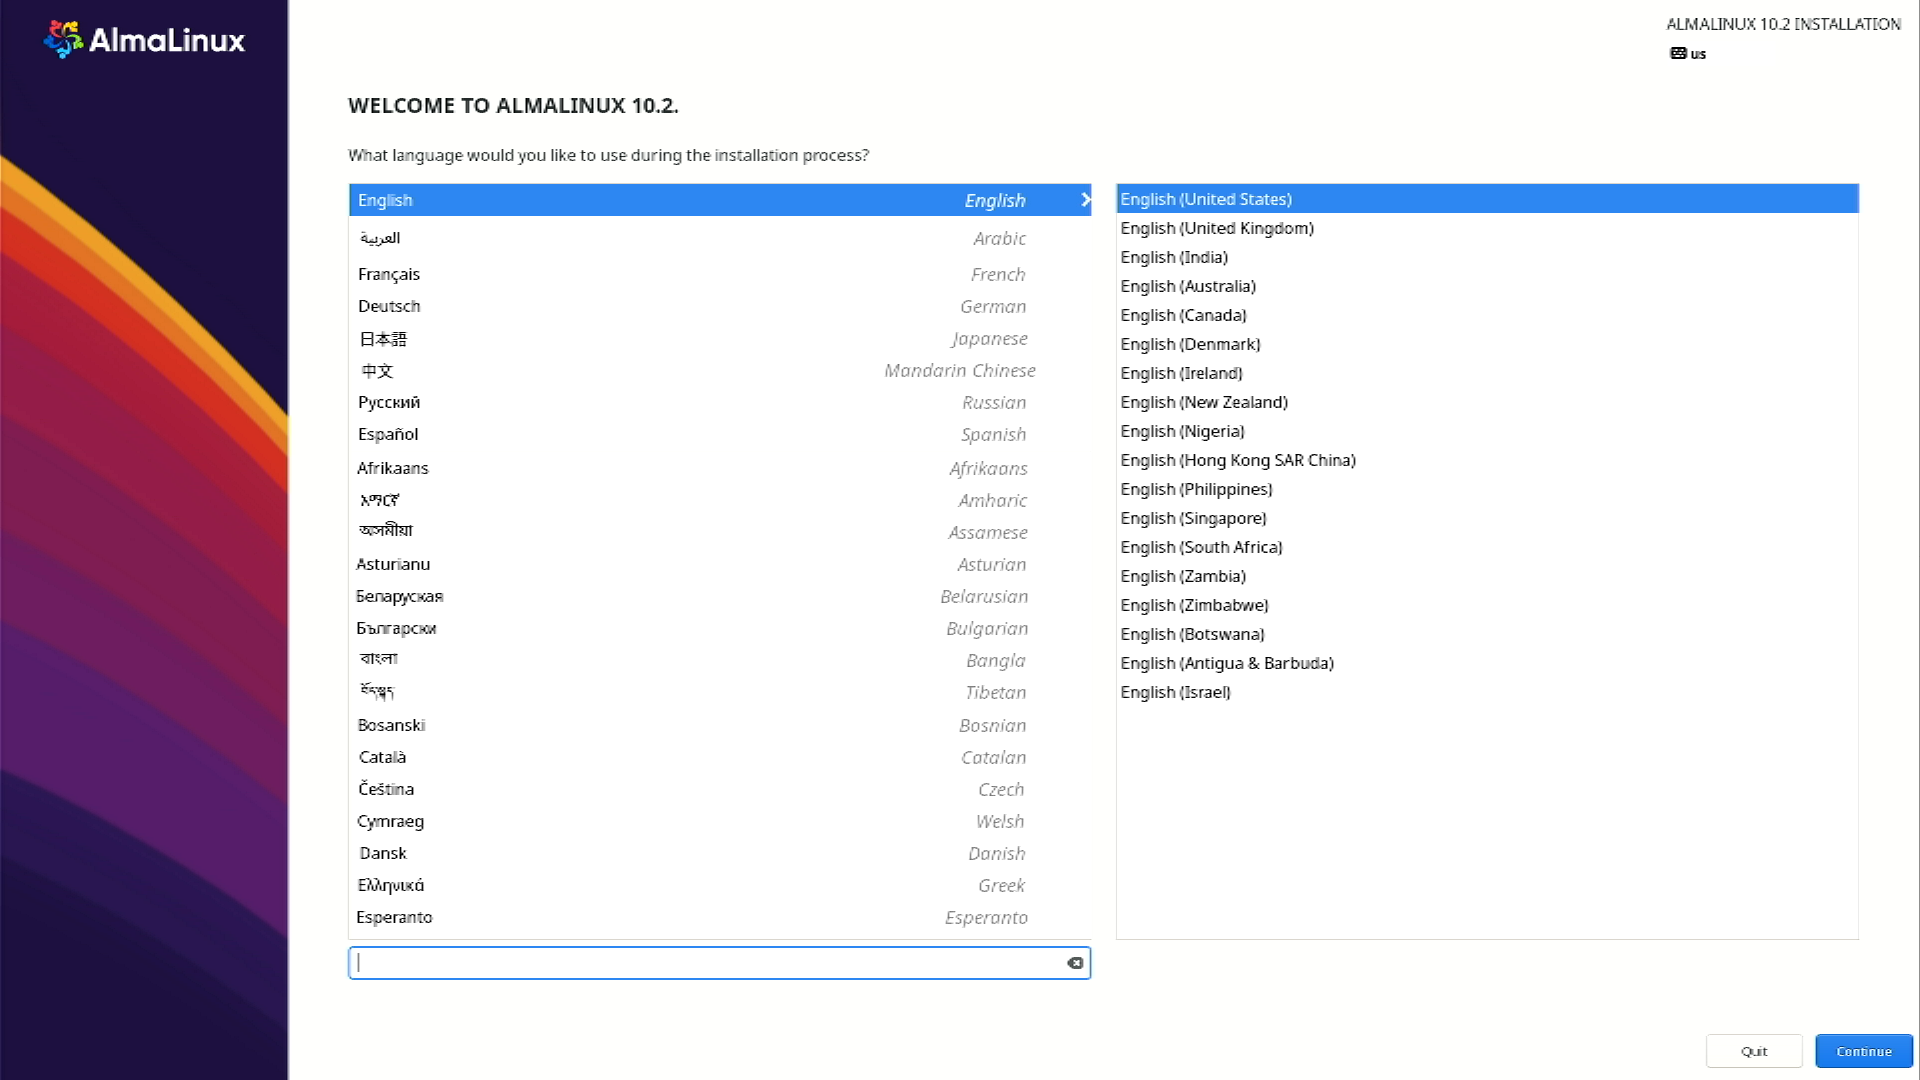1920x1080 pixels.
Task: Select Беларуская (Belarusian) language
Action: point(720,596)
